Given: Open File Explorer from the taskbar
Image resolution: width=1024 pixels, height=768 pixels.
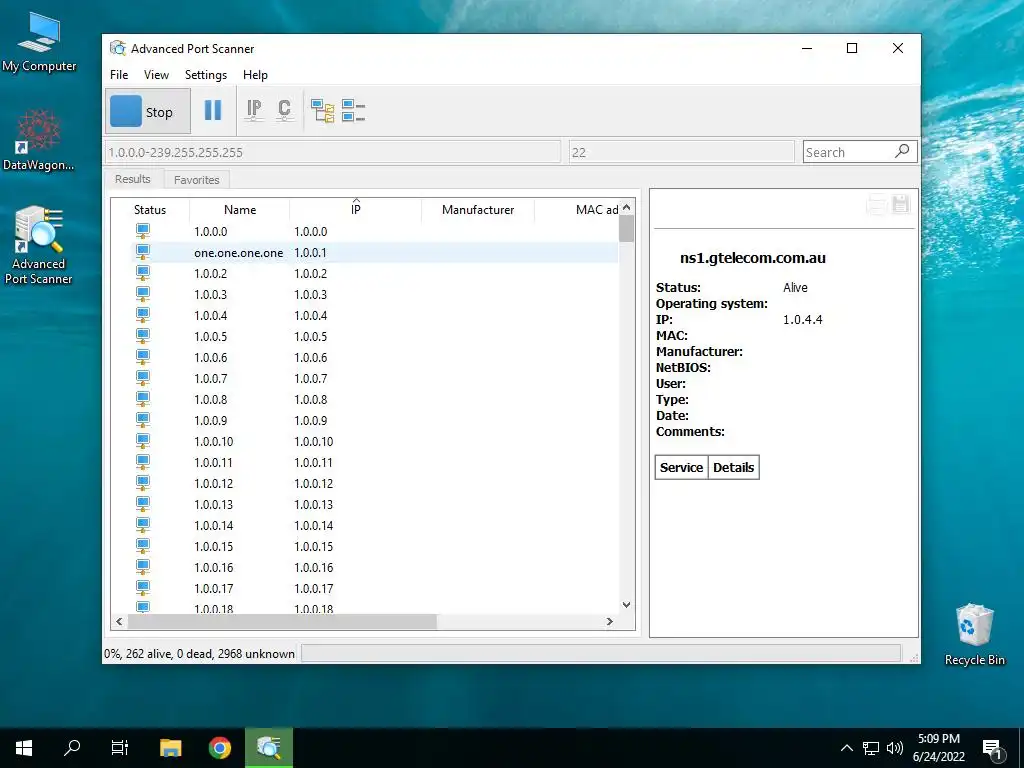Looking at the screenshot, I should point(170,748).
